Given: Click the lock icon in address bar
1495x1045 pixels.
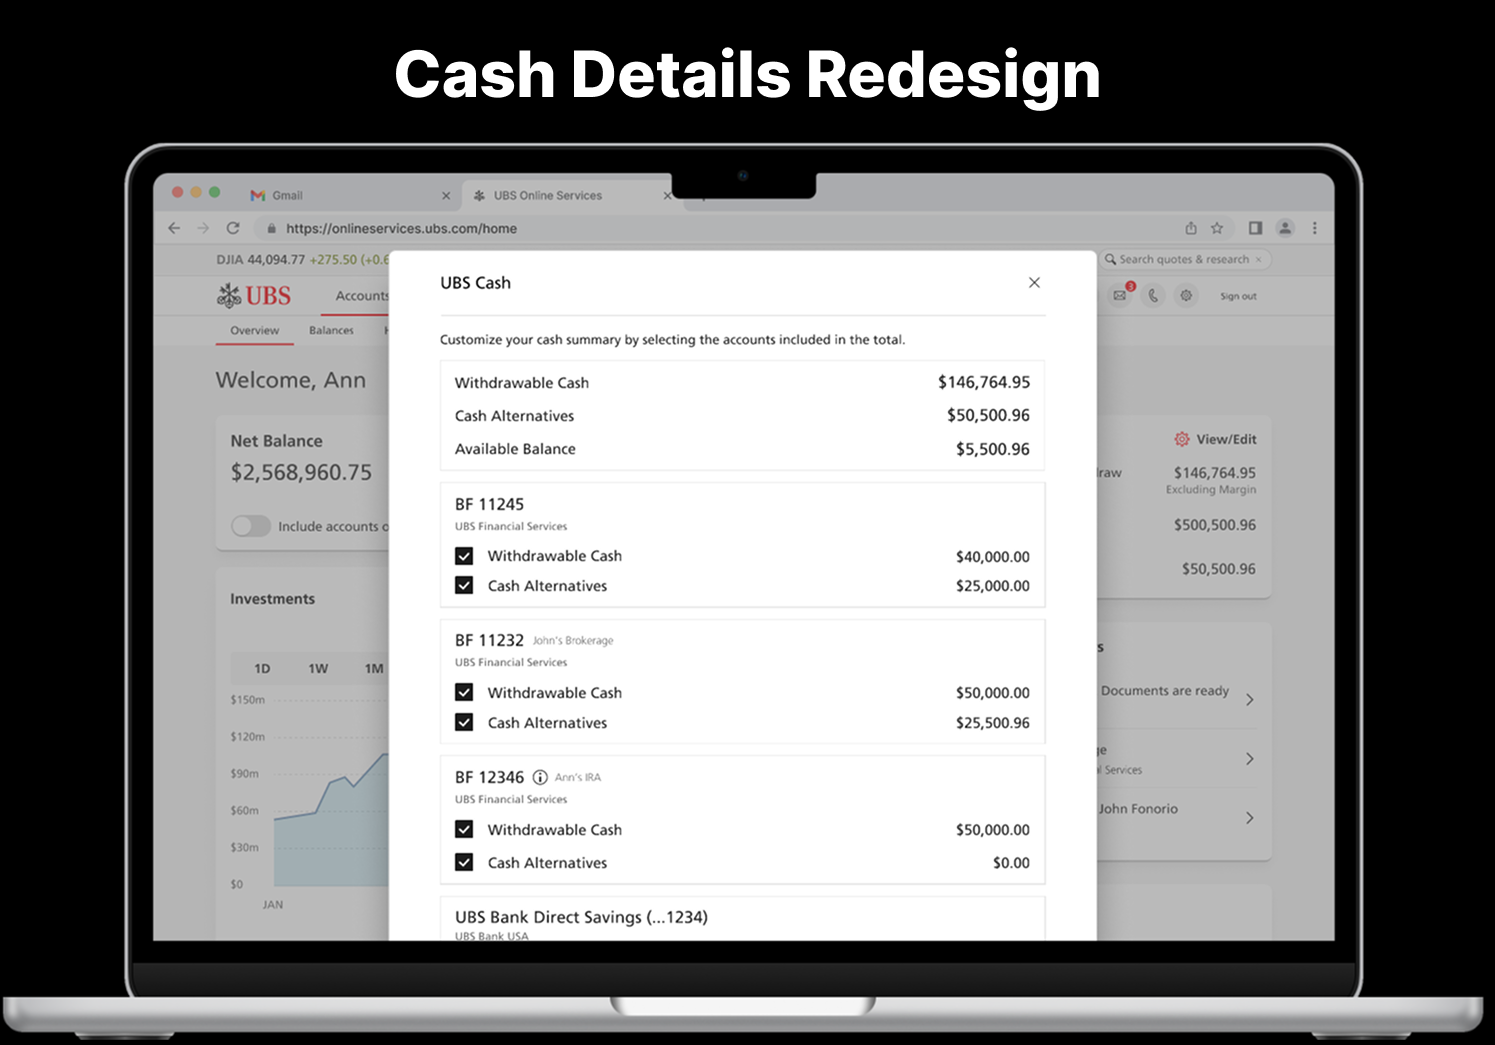Looking at the screenshot, I should click(271, 228).
